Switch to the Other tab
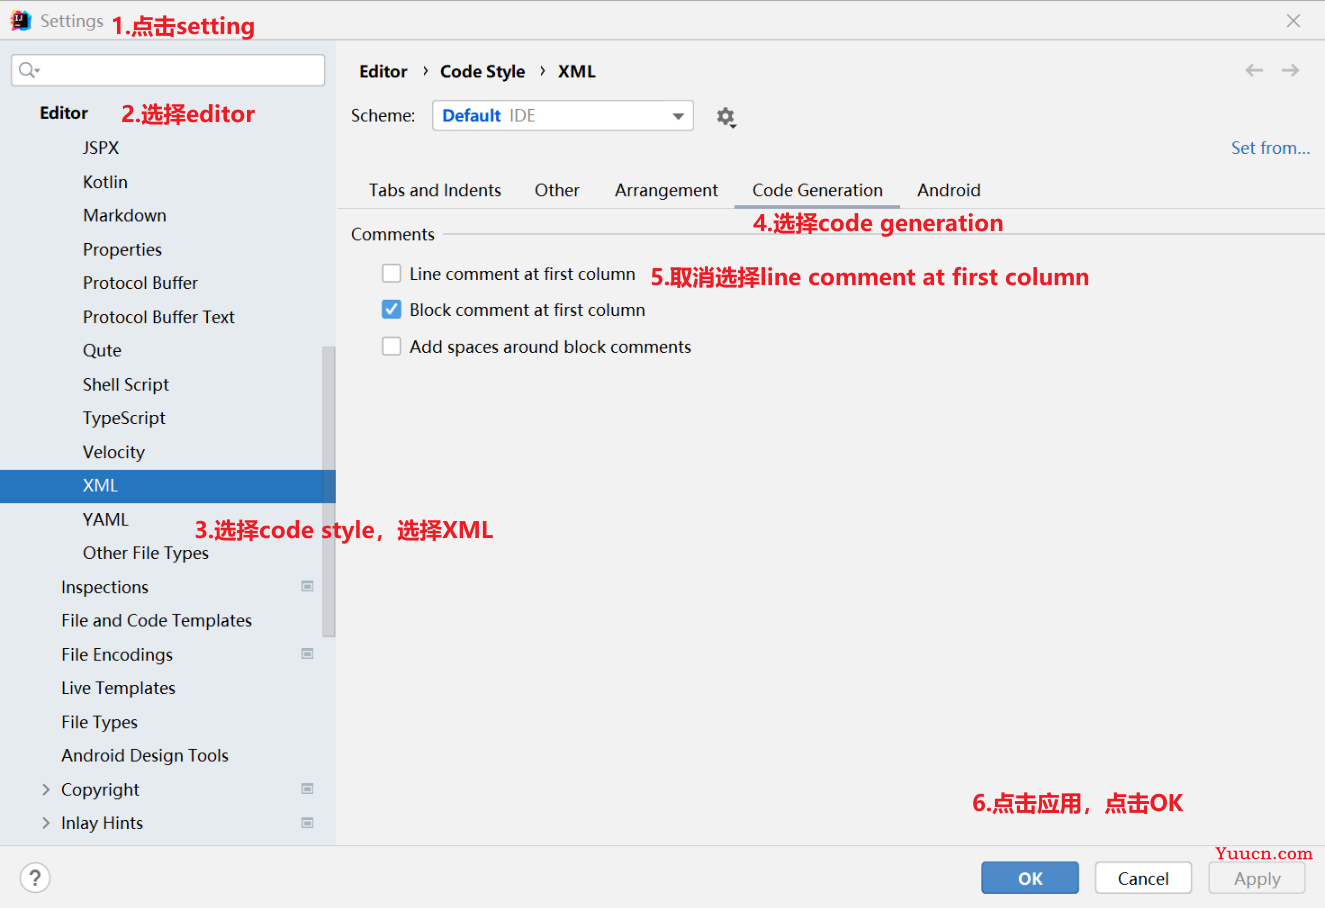Image resolution: width=1325 pixels, height=908 pixels. (557, 190)
